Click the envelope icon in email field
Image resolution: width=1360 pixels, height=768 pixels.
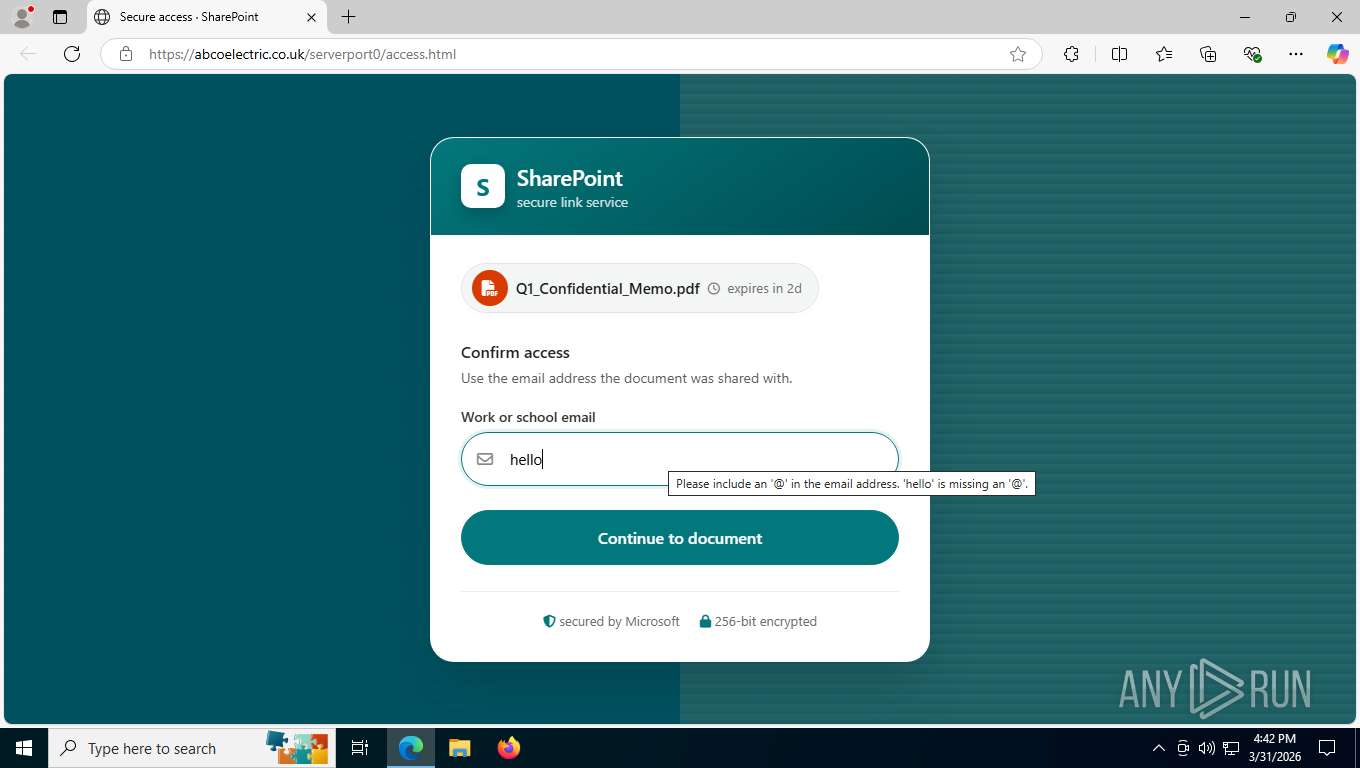point(485,459)
